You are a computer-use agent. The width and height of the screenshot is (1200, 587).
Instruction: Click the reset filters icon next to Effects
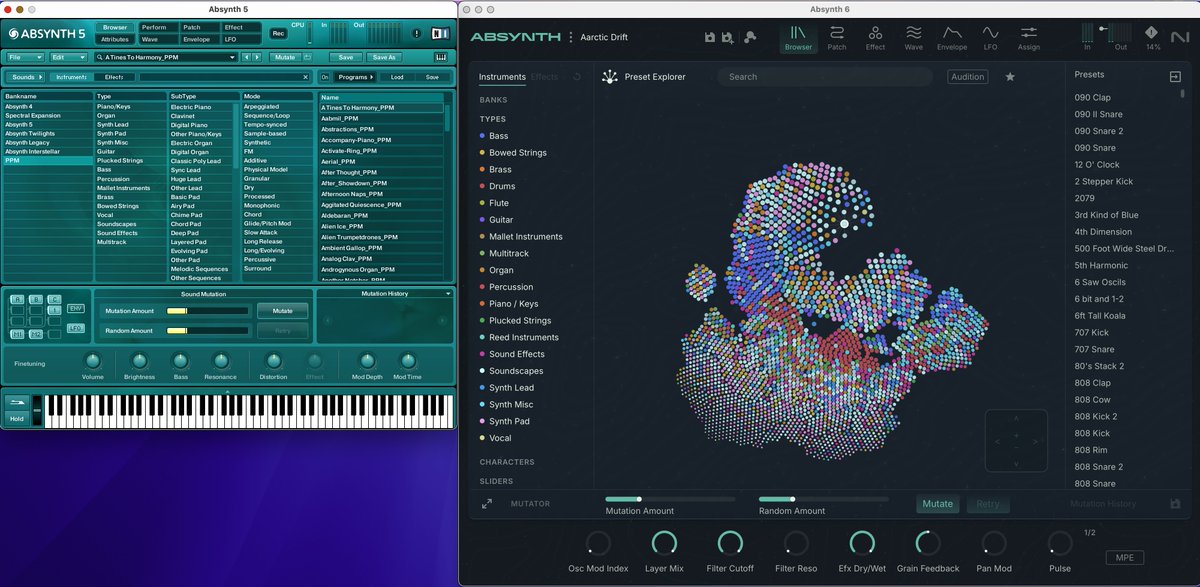click(577, 77)
